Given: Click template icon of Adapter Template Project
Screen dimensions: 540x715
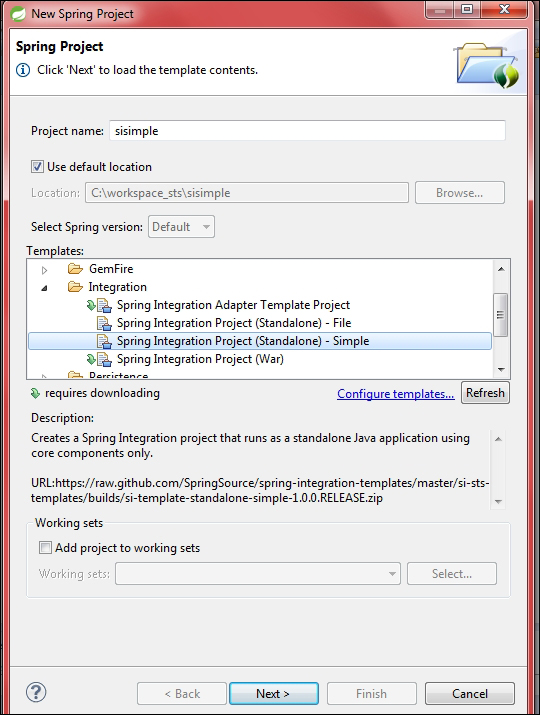Looking at the screenshot, I should [x=104, y=305].
